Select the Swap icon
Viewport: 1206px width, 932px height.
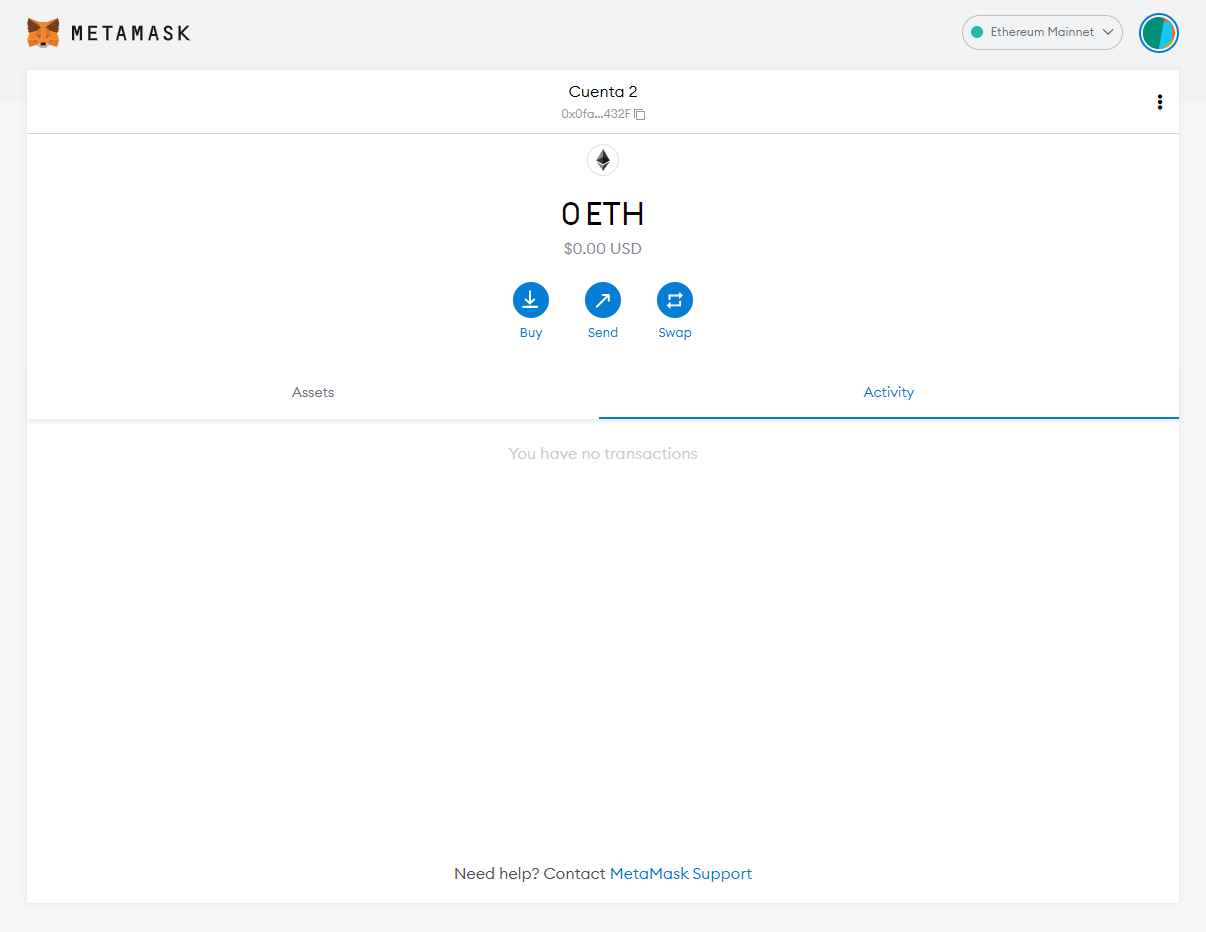(x=675, y=299)
